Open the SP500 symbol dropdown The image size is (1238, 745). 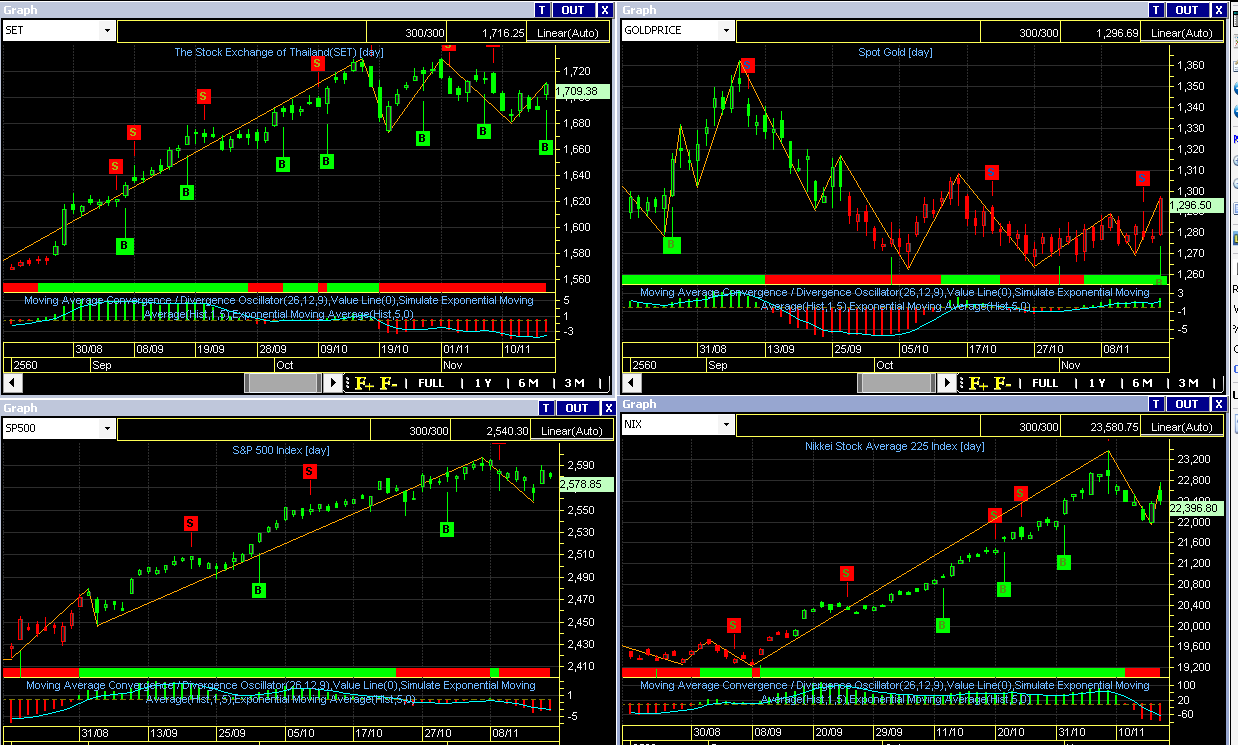click(107, 429)
